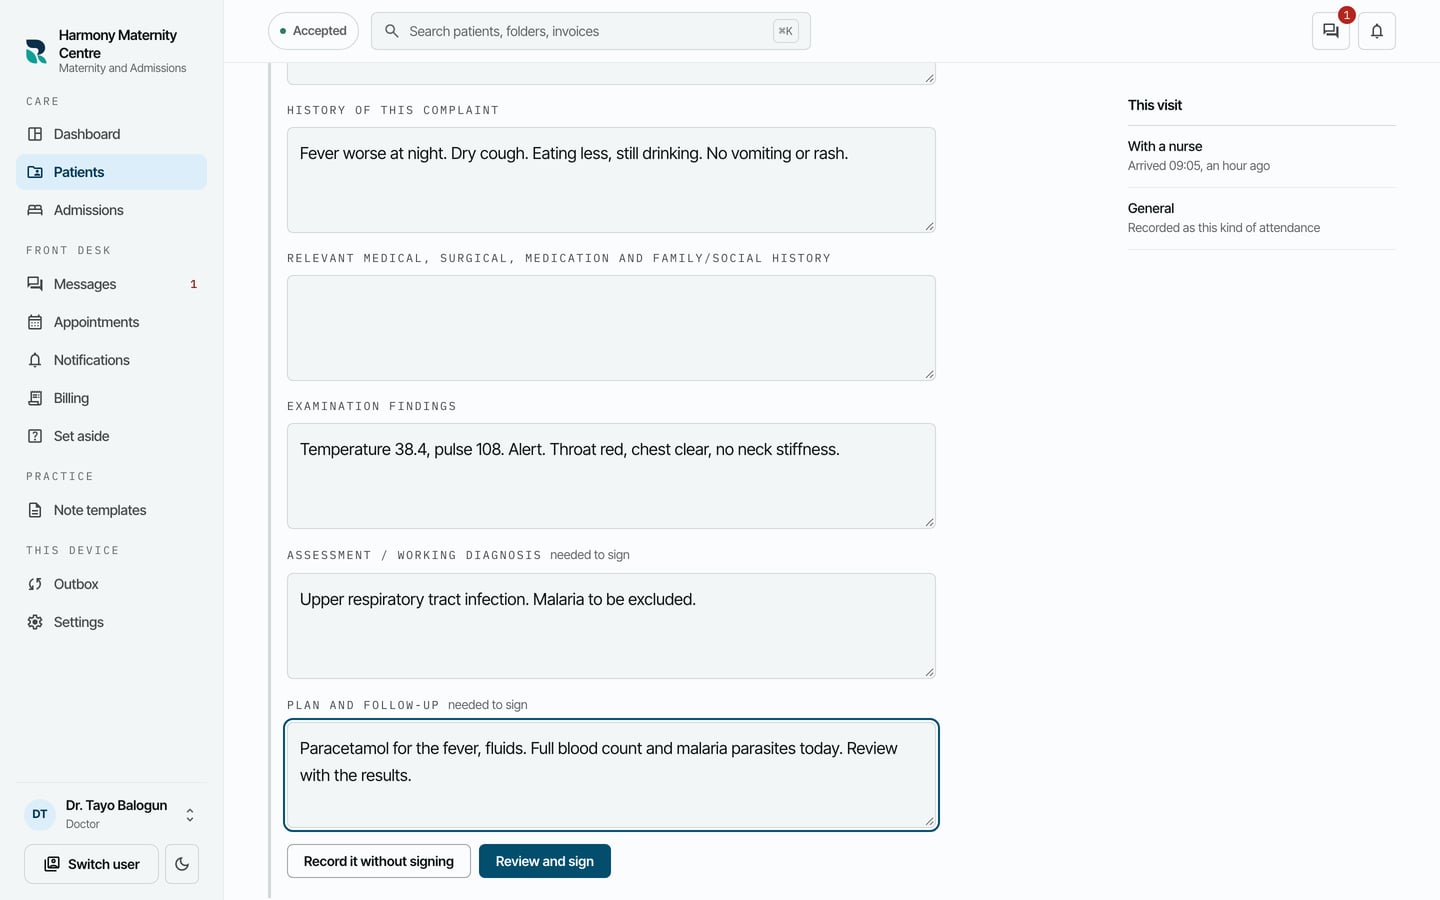Viewport: 1440px width, 900px height.
Task: Click the Harmony Maternity Centre logo
Action: [36, 51]
